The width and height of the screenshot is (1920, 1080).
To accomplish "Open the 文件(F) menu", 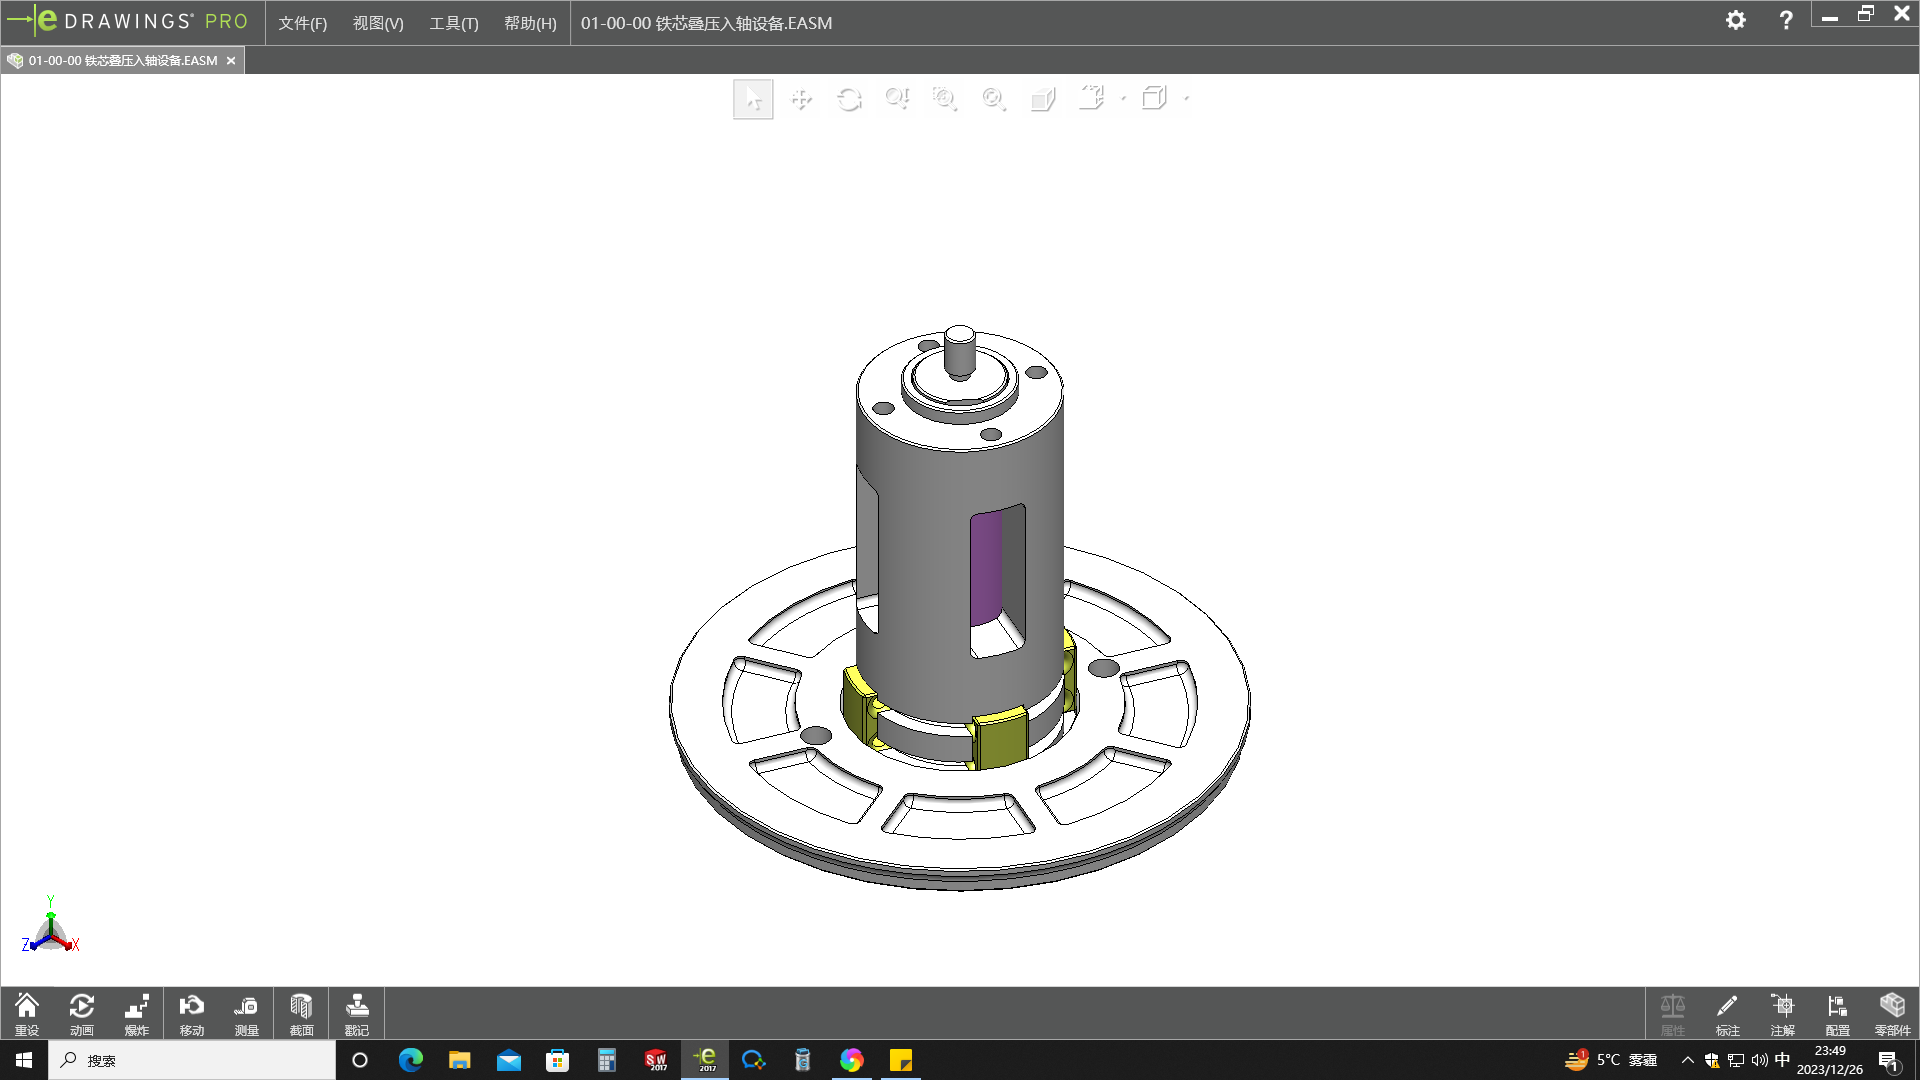I will pos(303,23).
